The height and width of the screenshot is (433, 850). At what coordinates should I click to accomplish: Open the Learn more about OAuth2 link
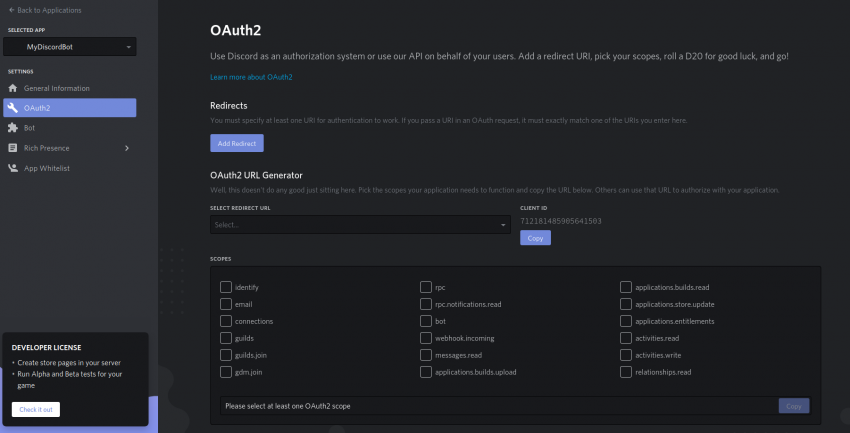(x=251, y=77)
